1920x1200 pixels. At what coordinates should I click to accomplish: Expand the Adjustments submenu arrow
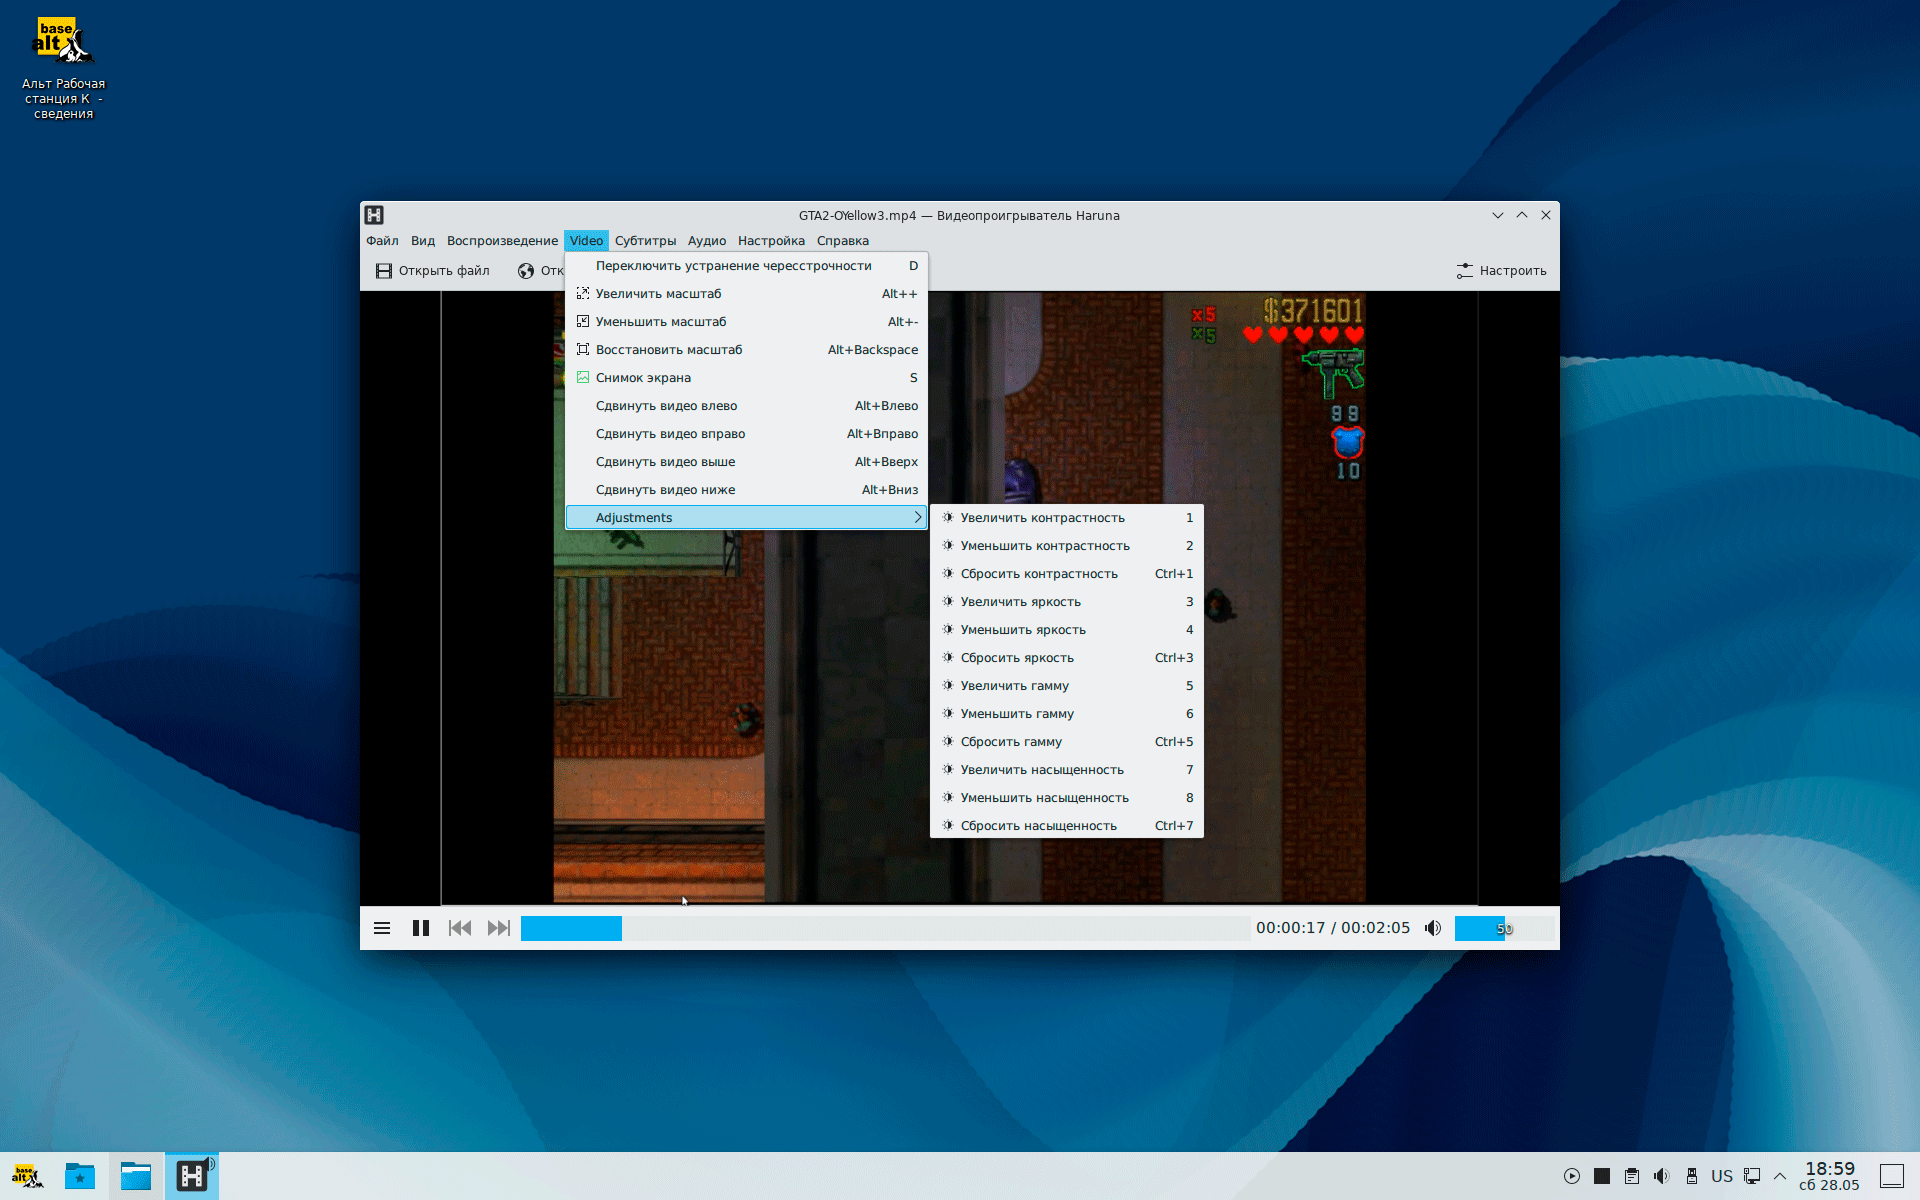point(917,518)
